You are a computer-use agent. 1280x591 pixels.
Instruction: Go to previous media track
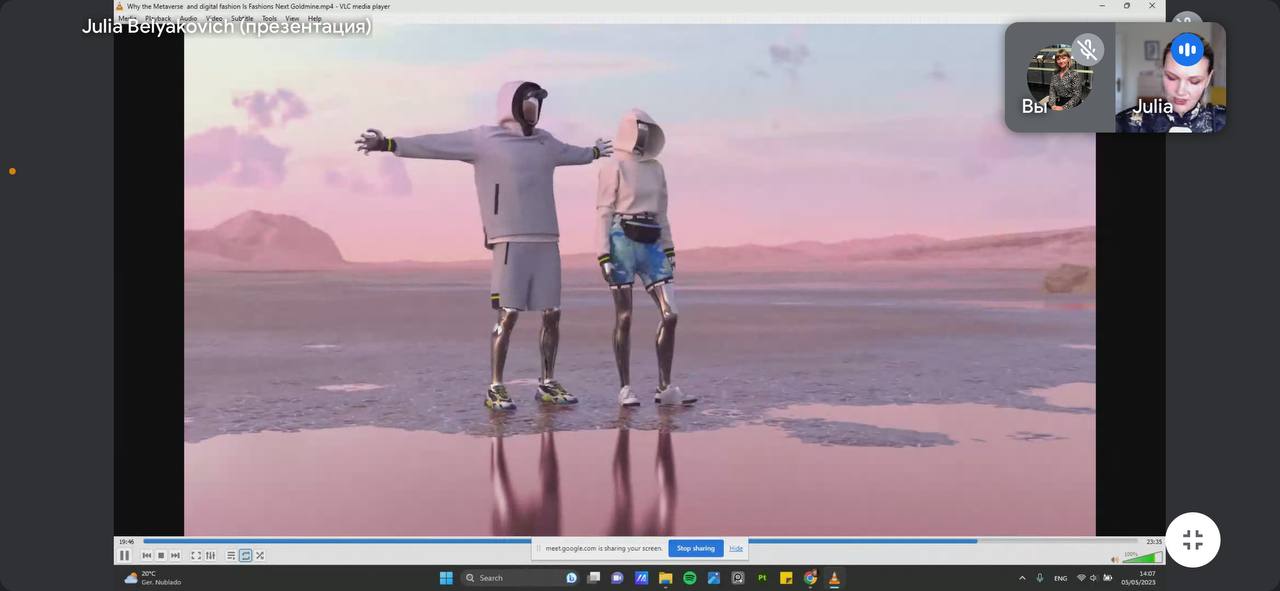[147, 555]
